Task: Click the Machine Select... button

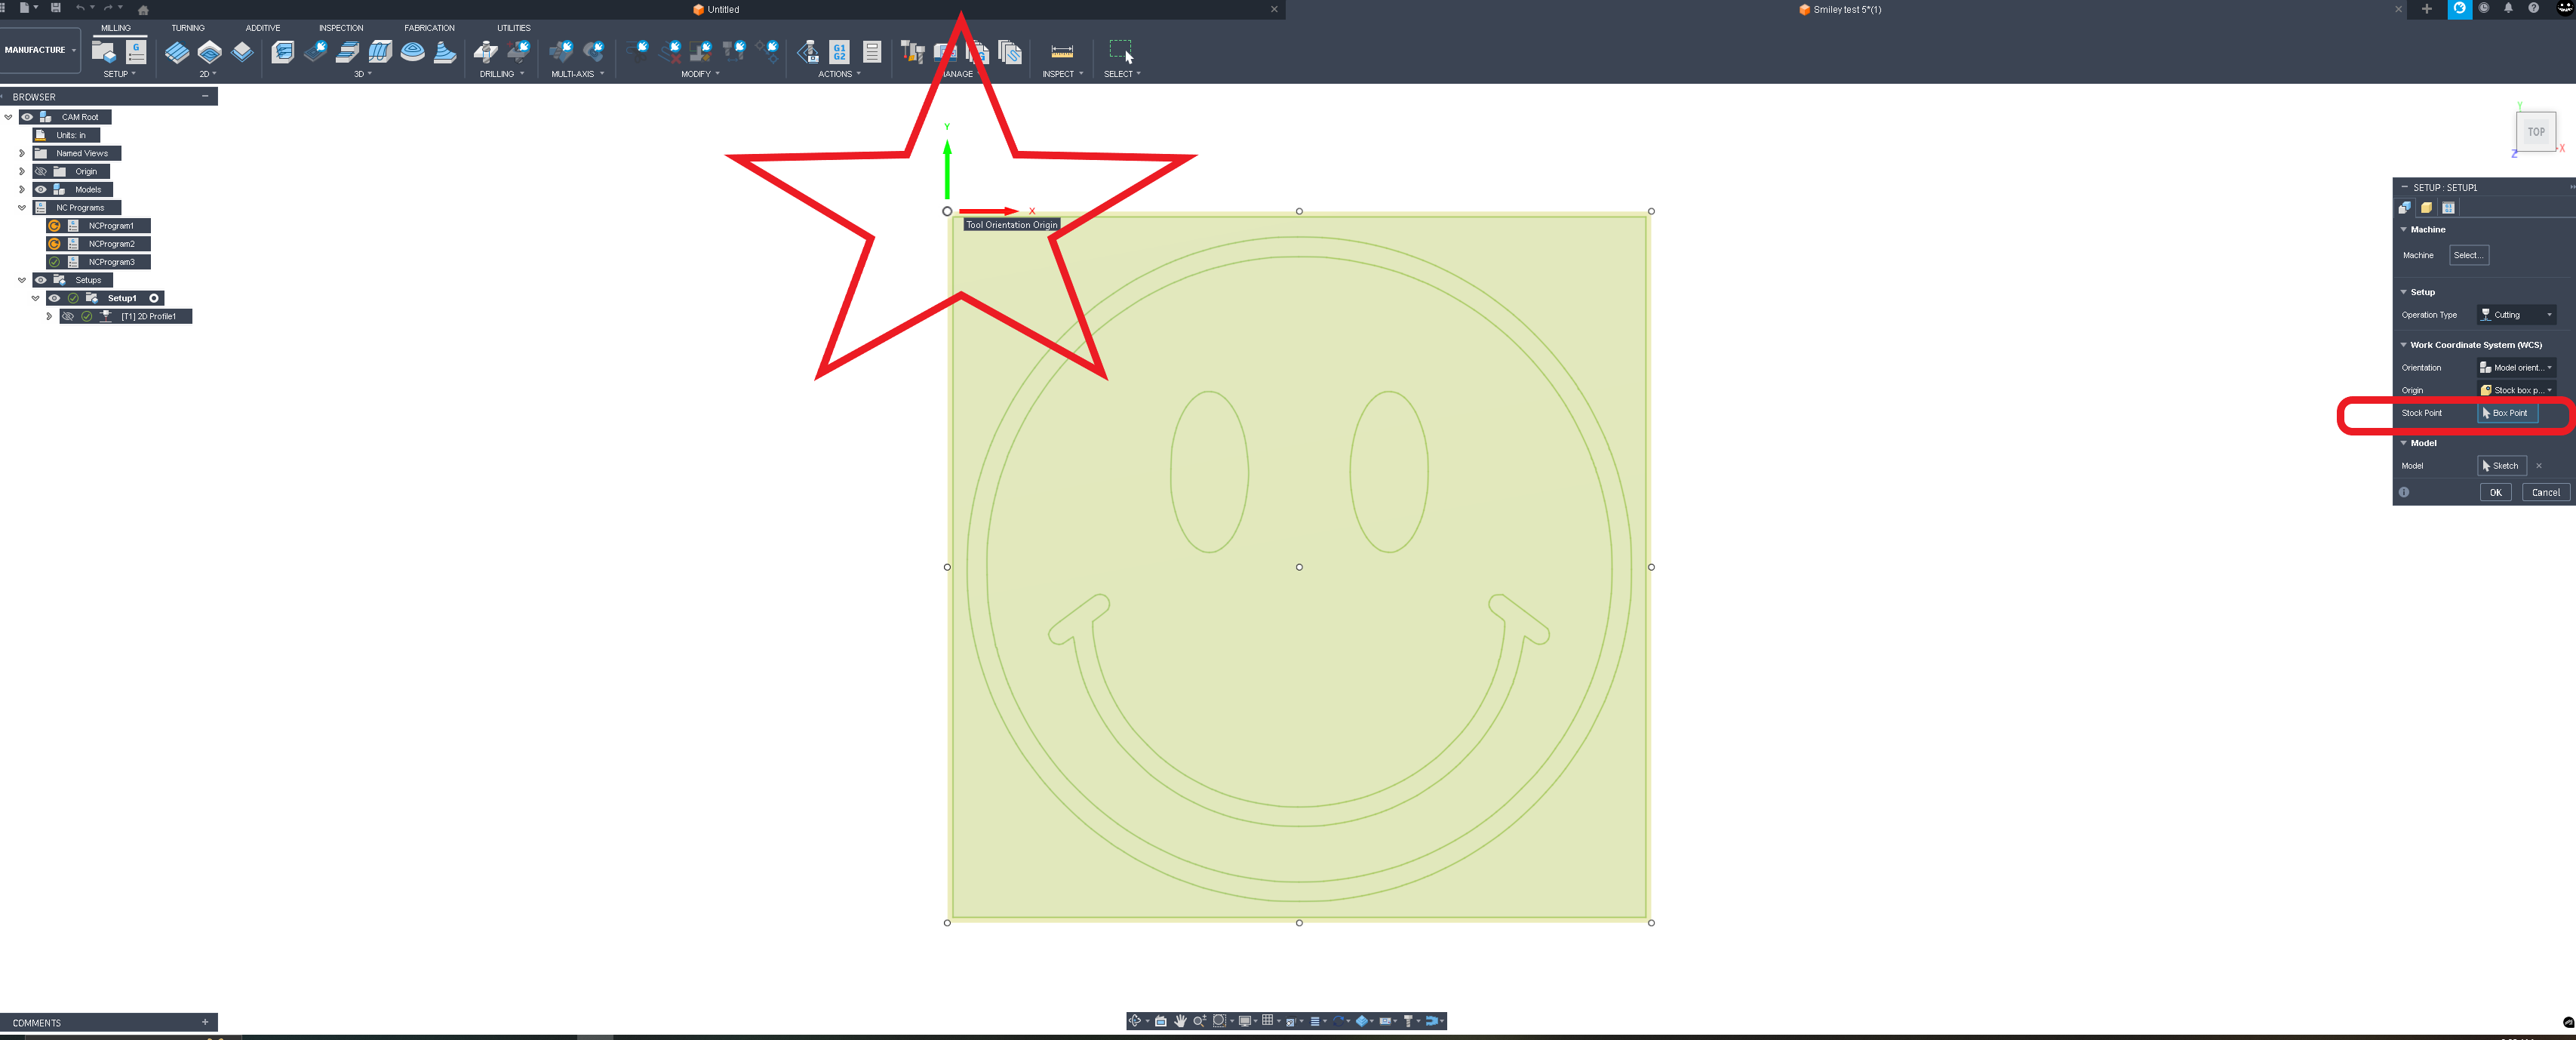Action: [x=2467, y=255]
